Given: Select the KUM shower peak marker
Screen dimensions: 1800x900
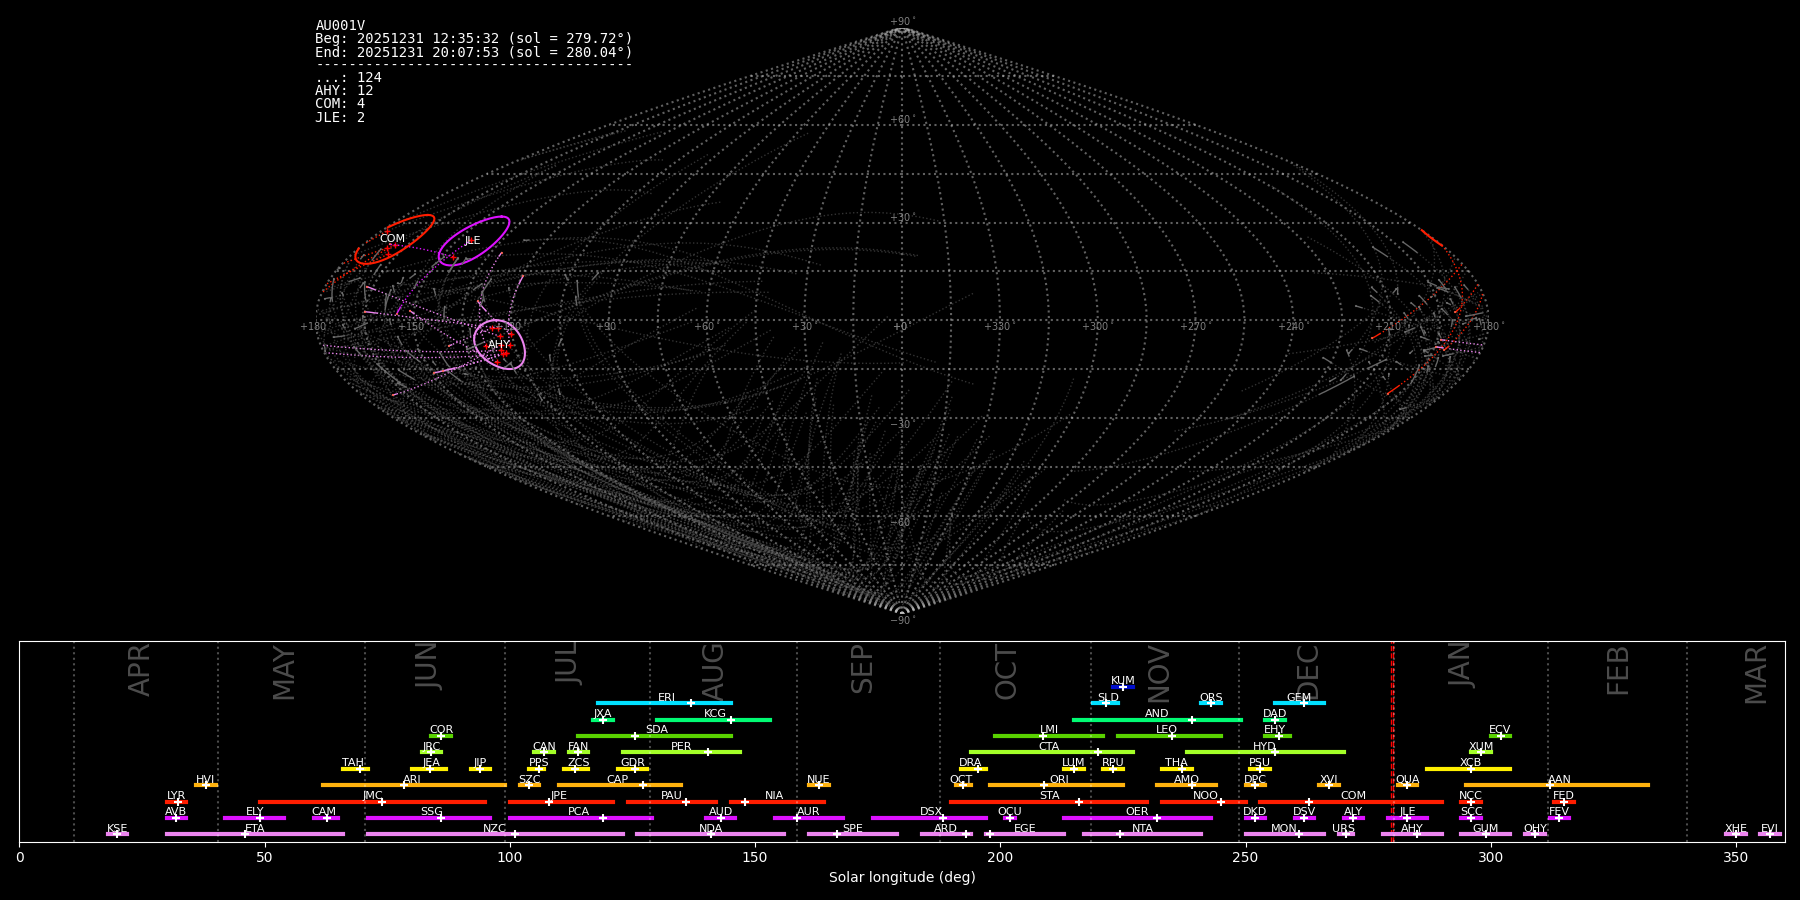Looking at the screenshot, I should tap(1123, 687).
